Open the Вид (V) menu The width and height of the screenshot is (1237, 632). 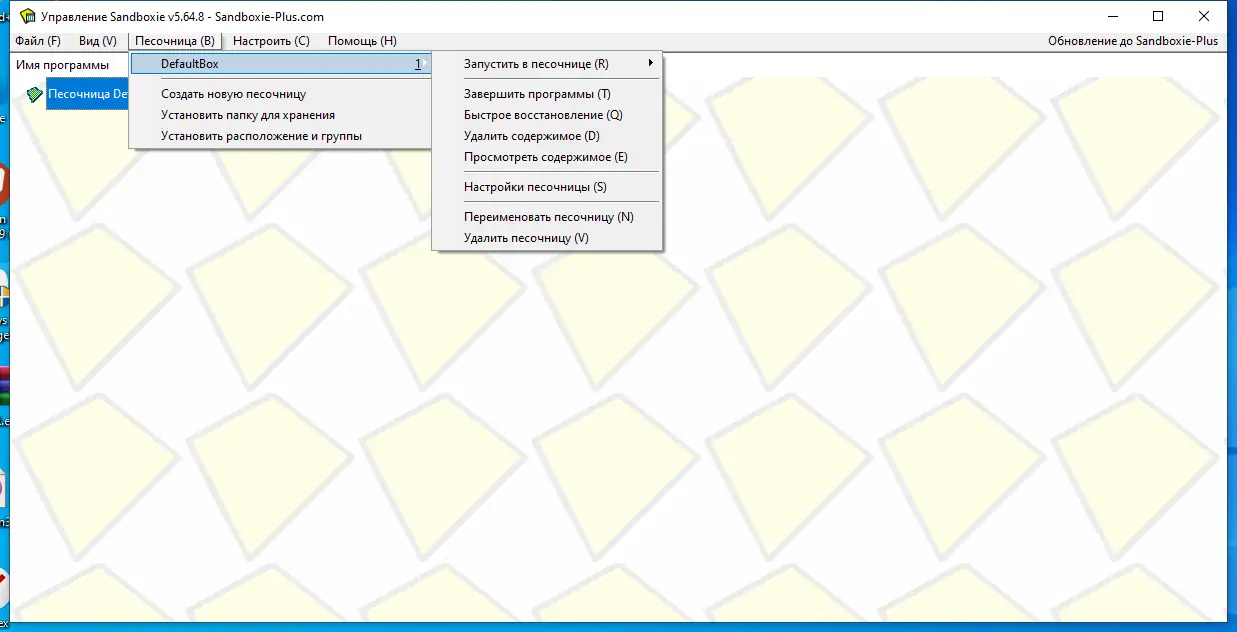point(98,41)
